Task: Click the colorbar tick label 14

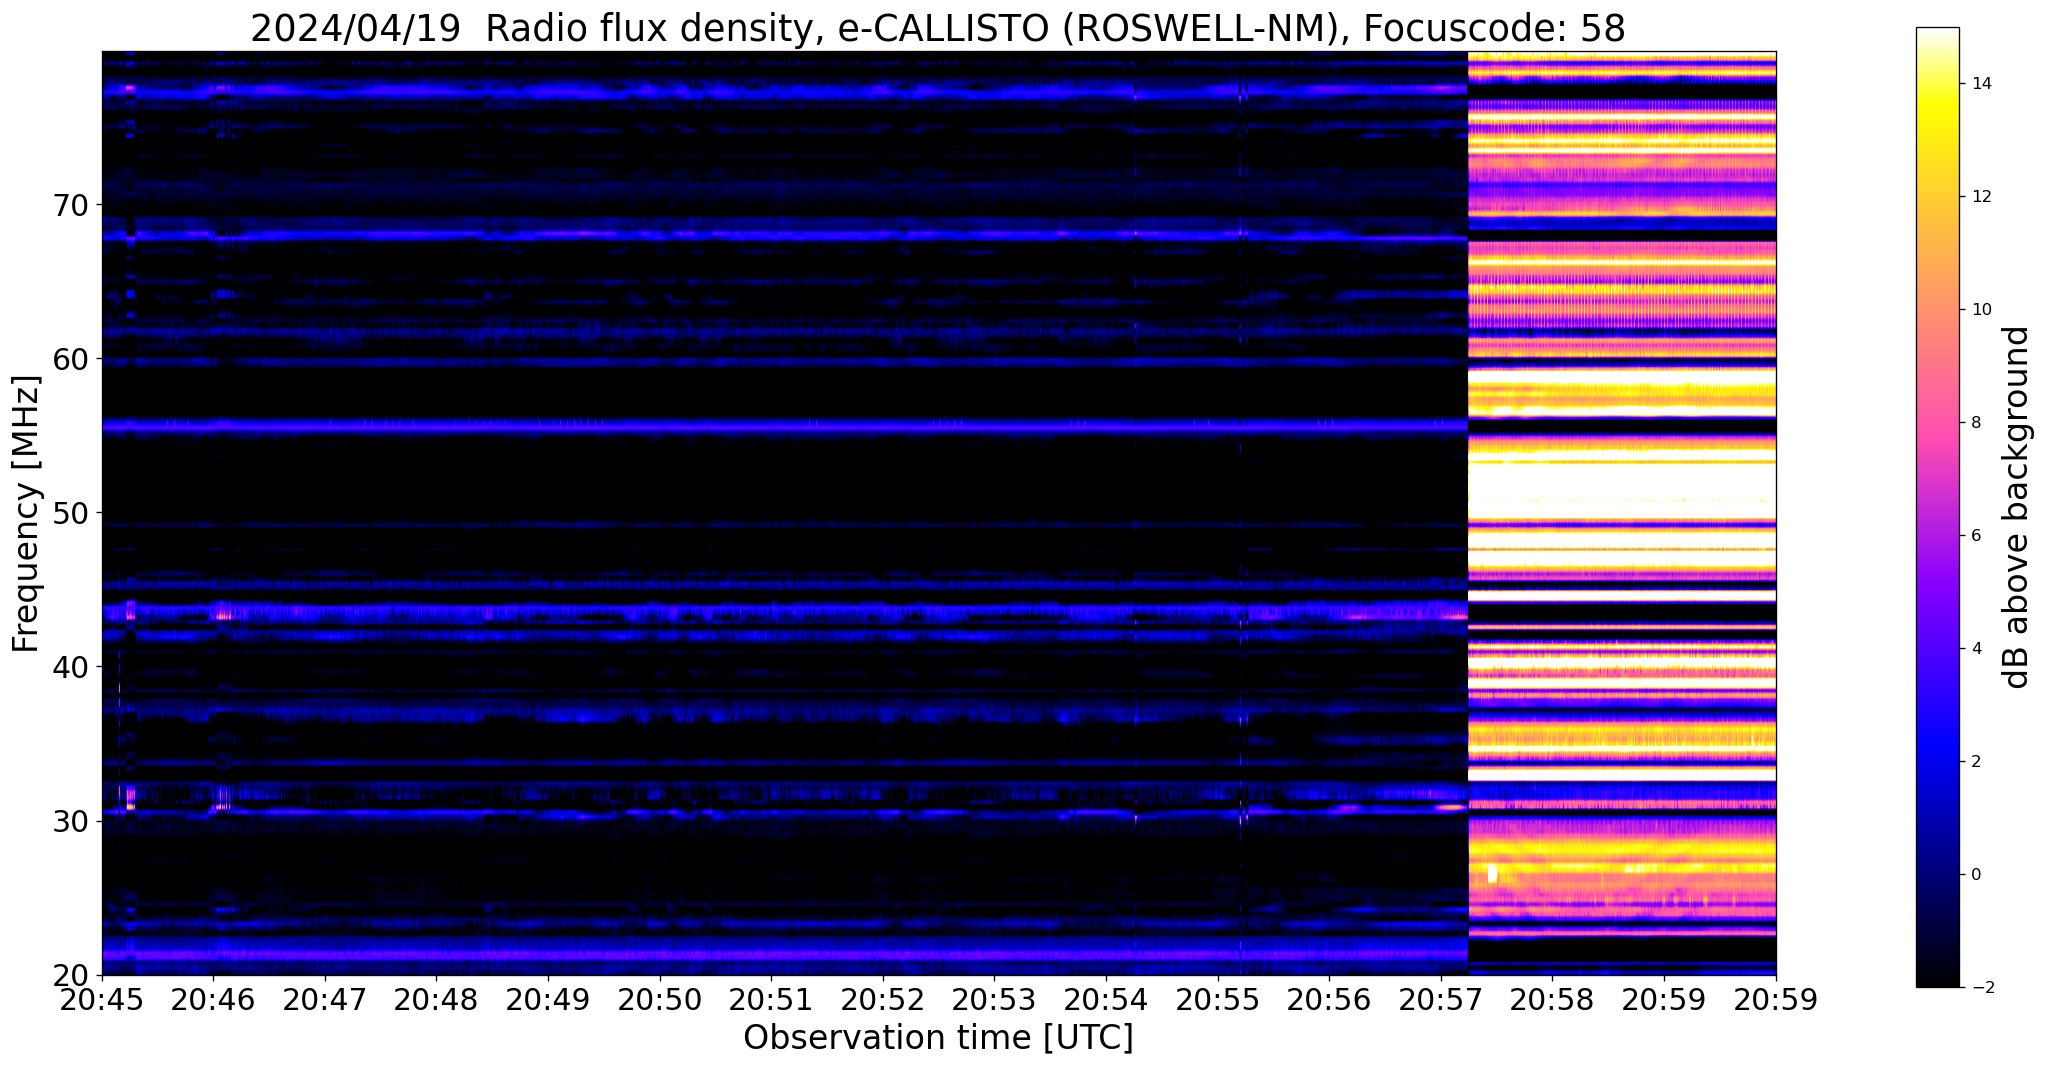Action: pyautogui.click(x=1979, y=84)
